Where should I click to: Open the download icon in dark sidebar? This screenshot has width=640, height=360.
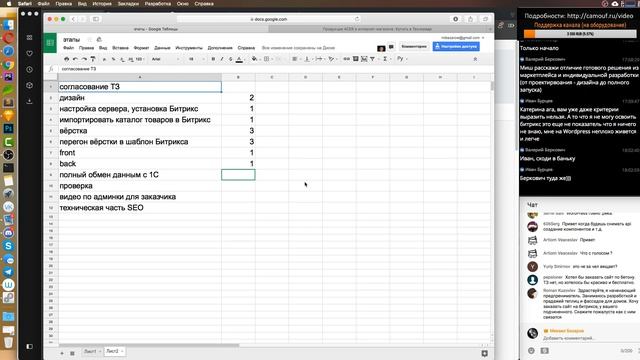[29, 101]
